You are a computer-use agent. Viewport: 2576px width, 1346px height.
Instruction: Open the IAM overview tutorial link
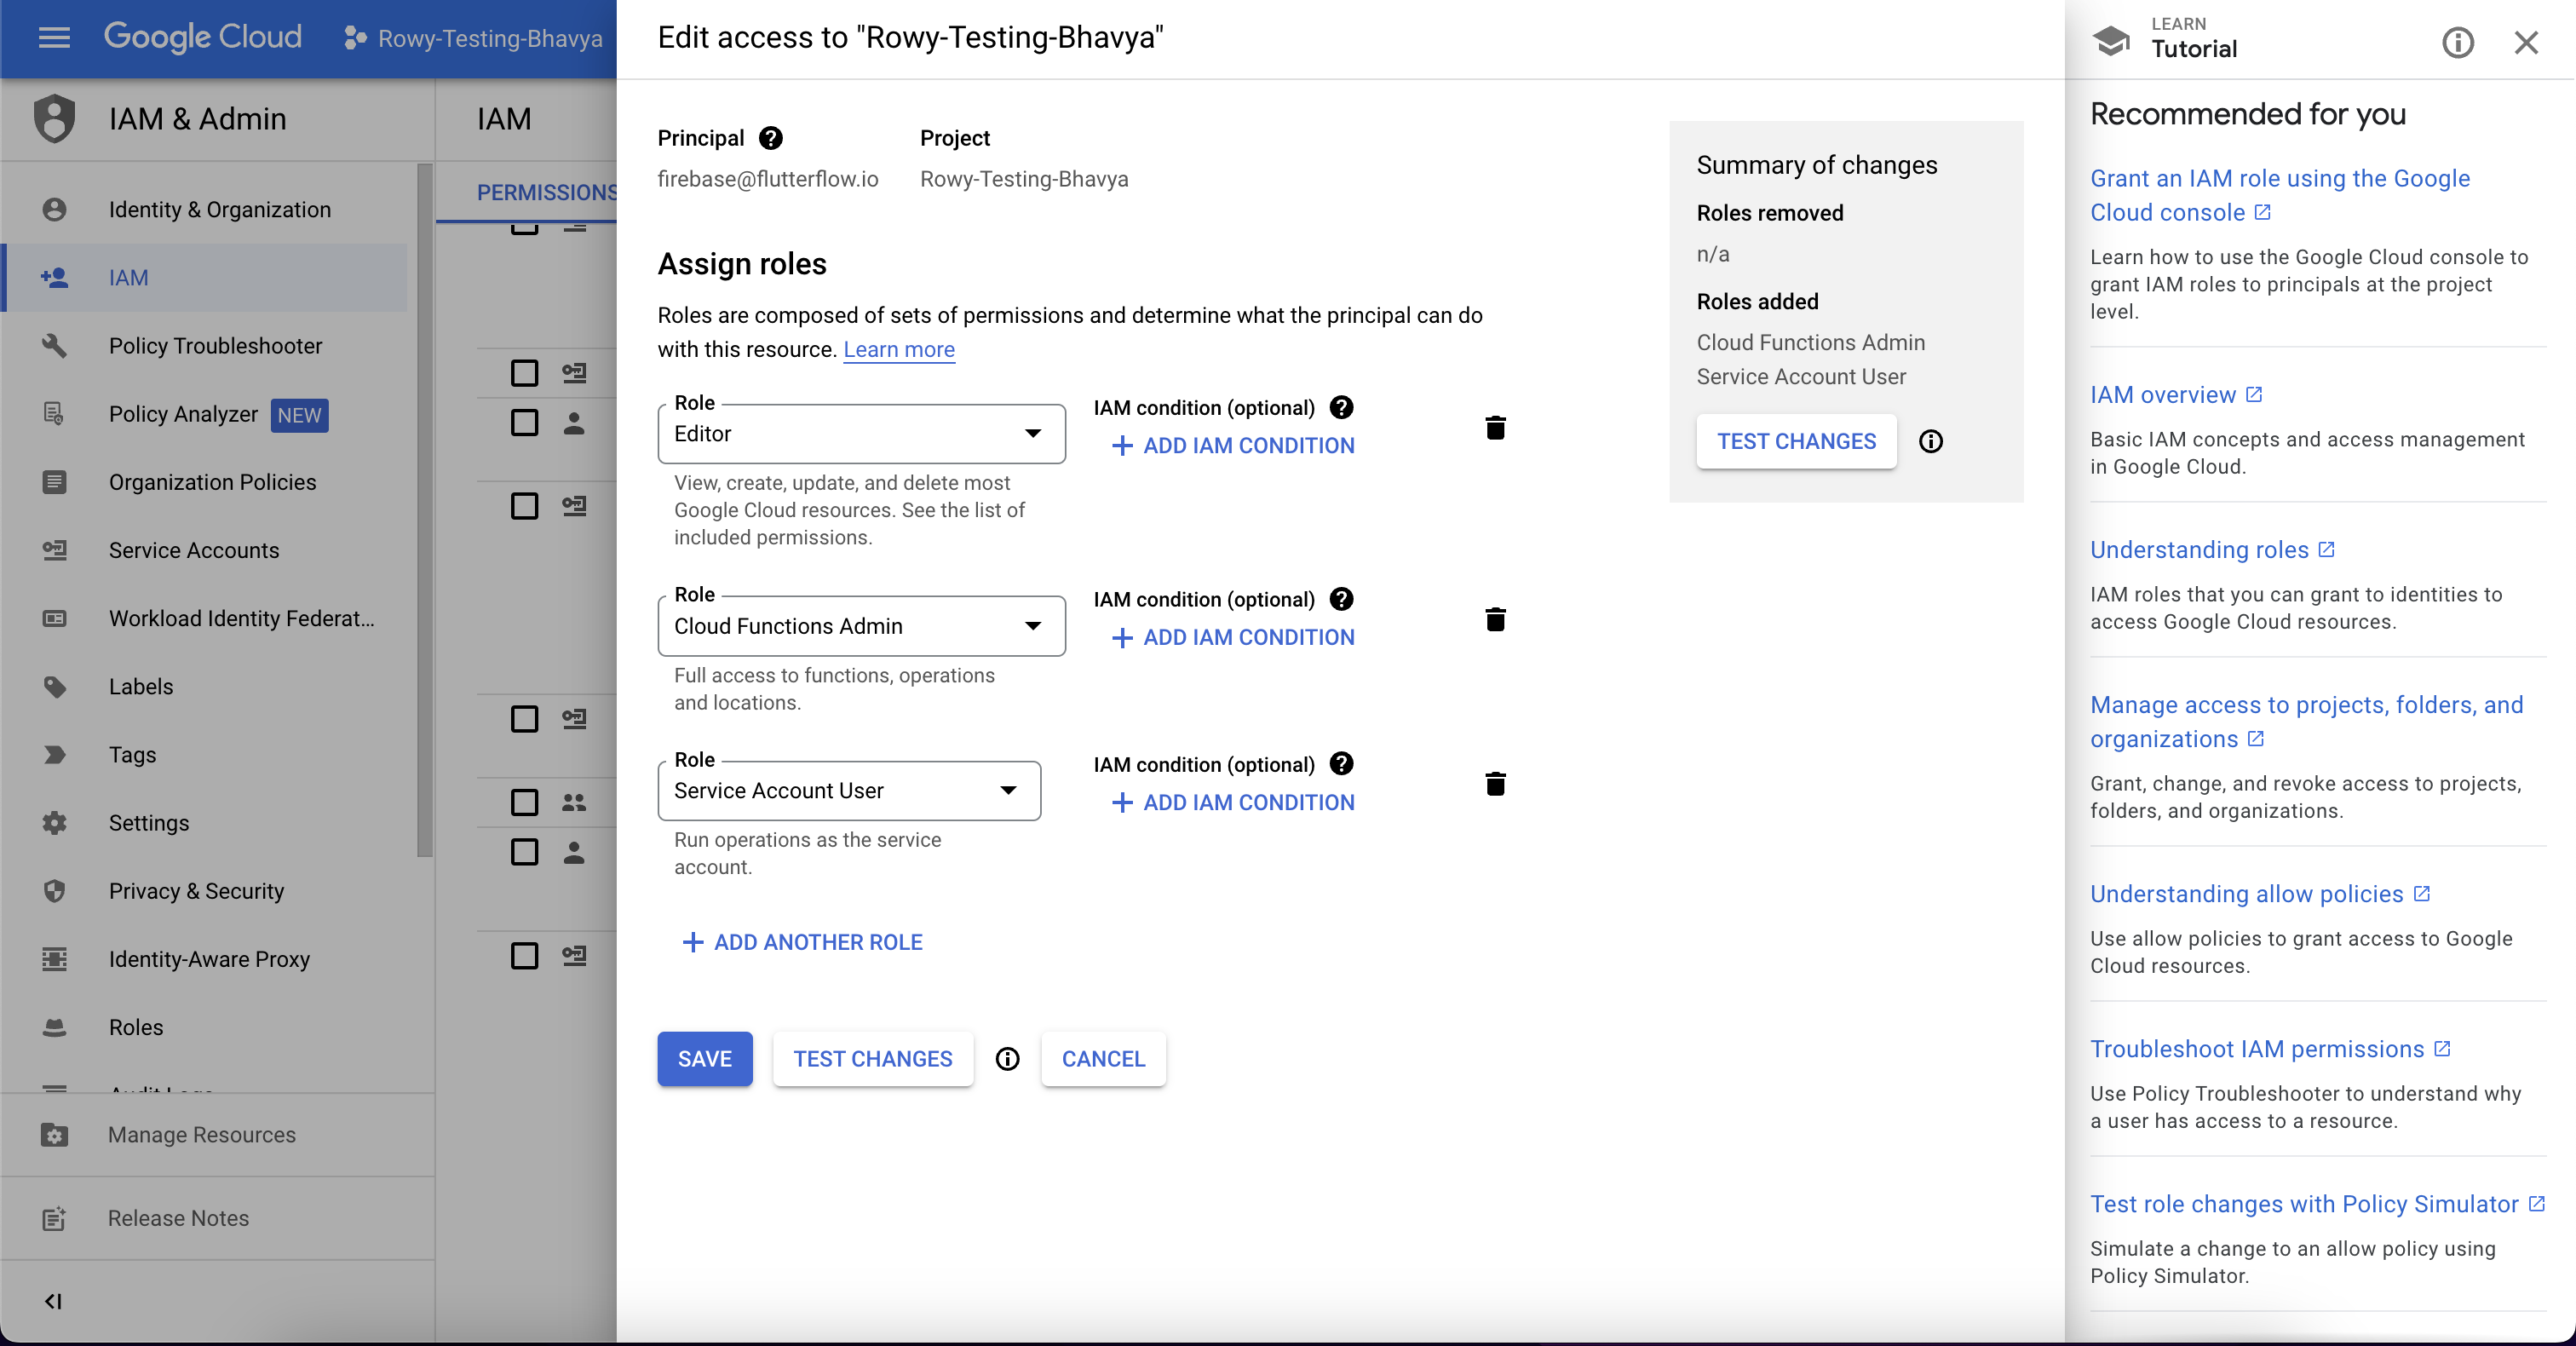2163,395
